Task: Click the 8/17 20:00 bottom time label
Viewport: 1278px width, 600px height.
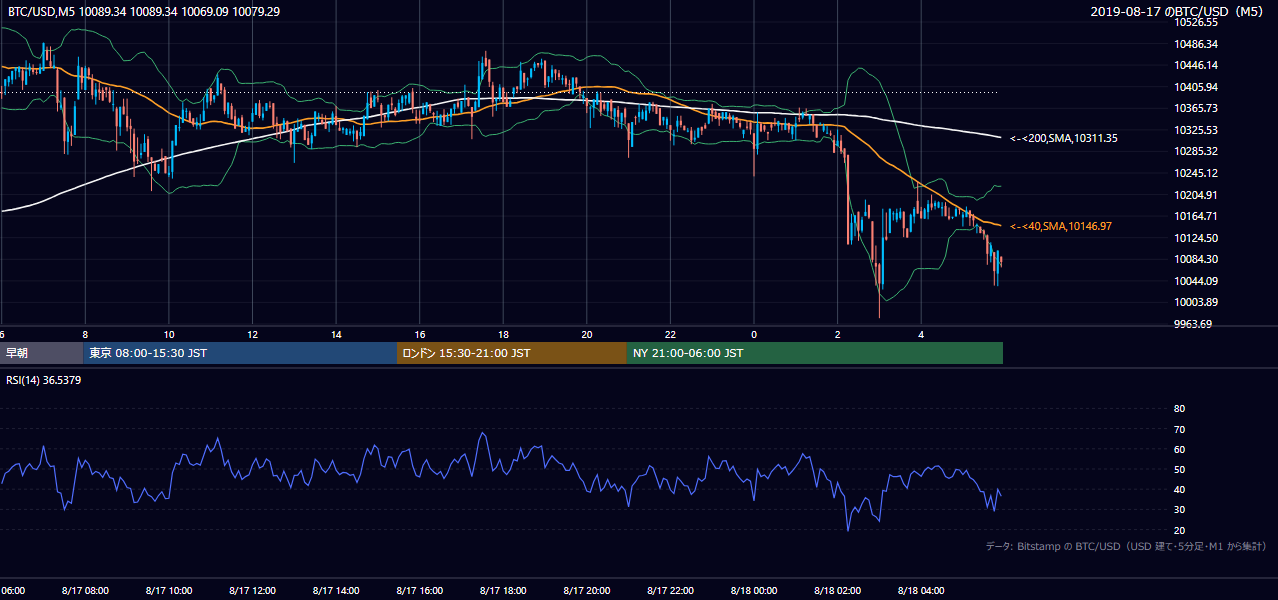Action: pos(587,591)
